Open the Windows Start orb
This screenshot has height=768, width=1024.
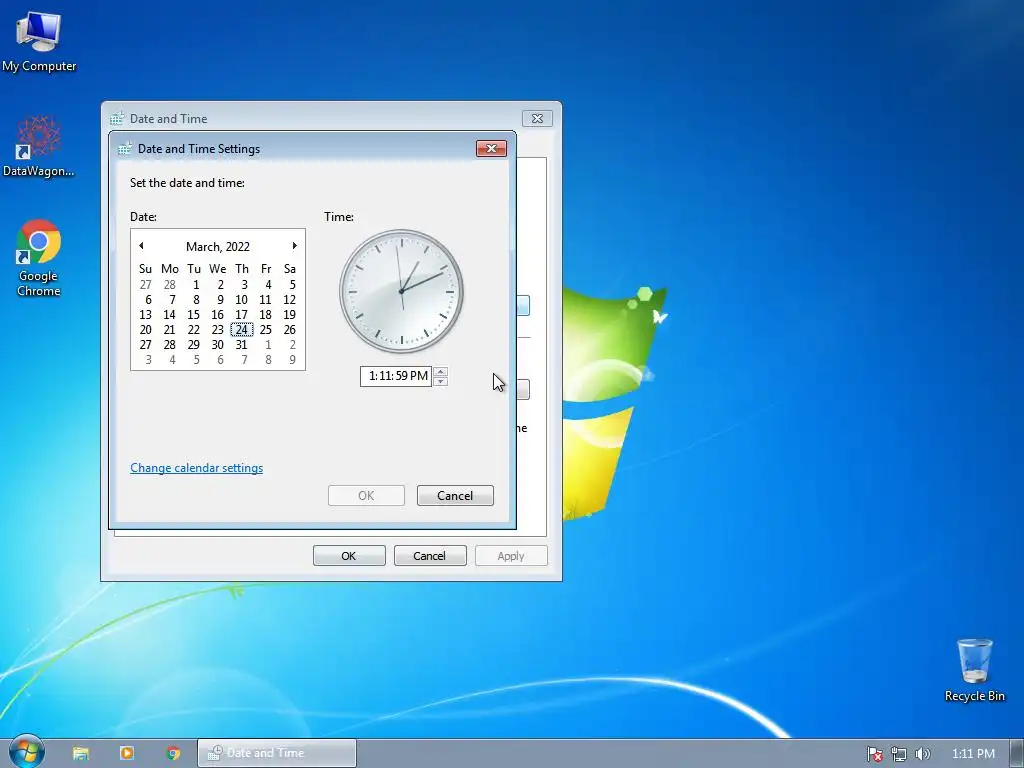point(27,752)
